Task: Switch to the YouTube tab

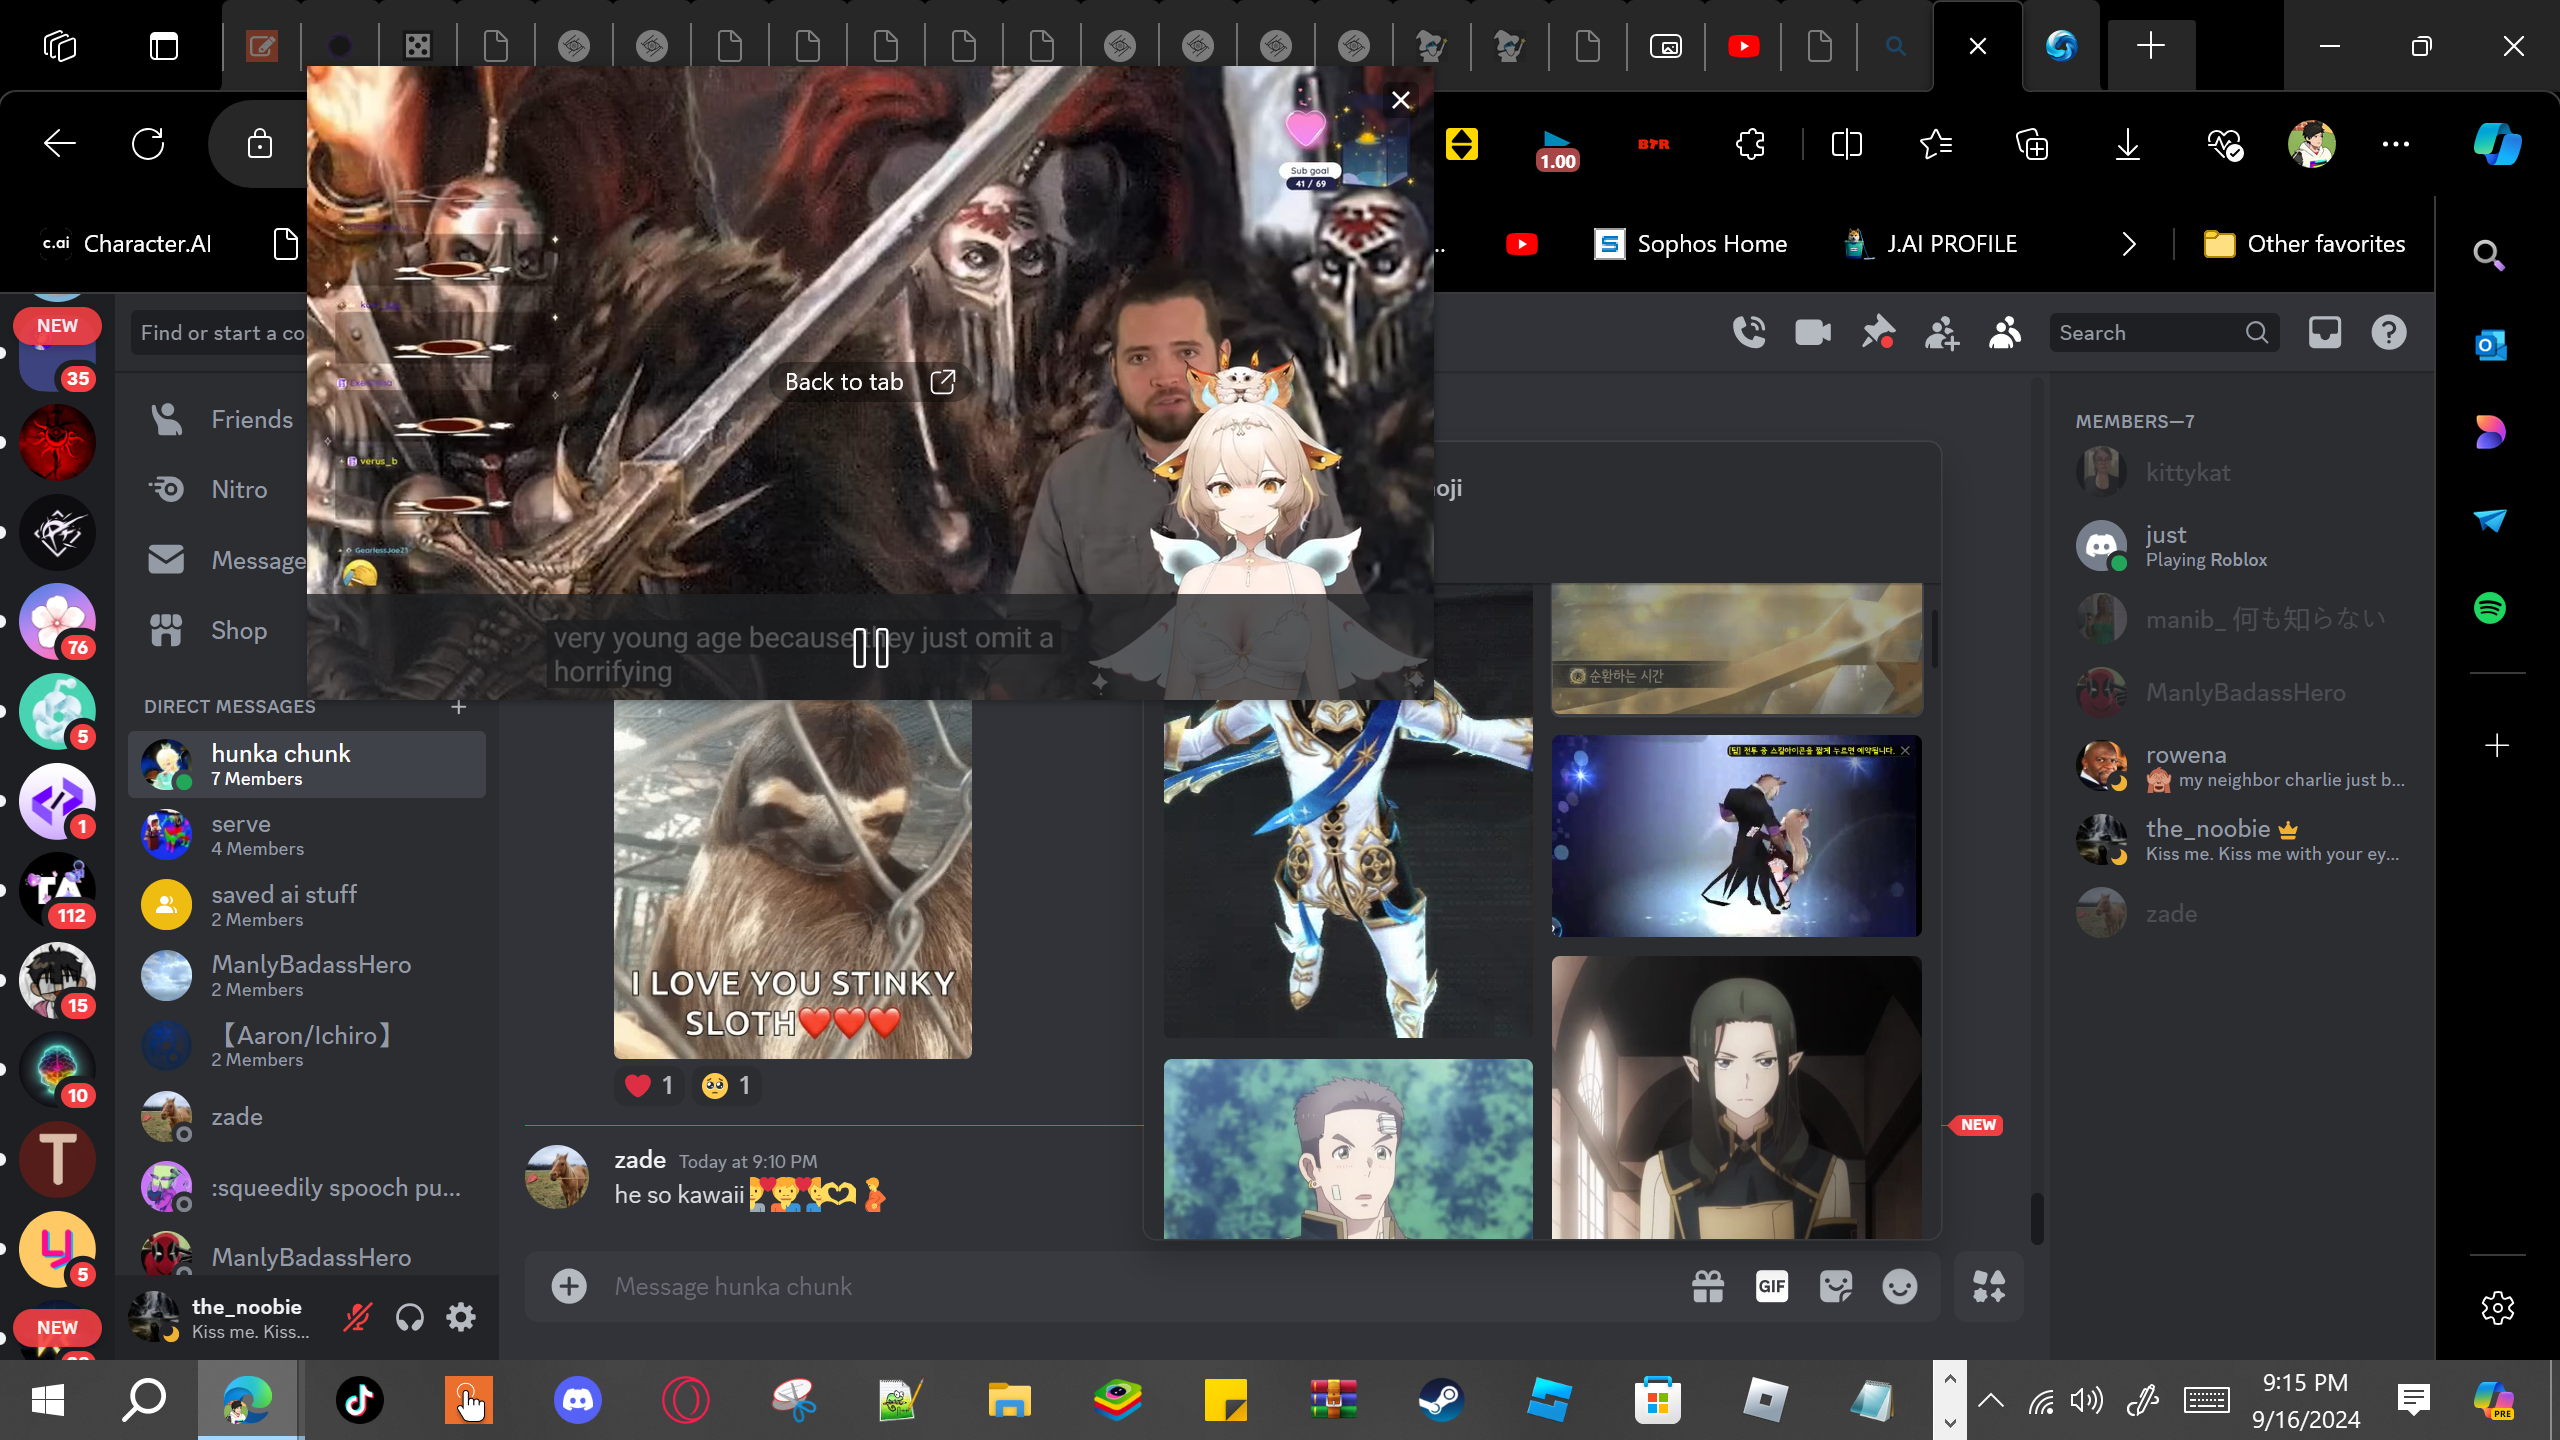Action: (1744, 46)
